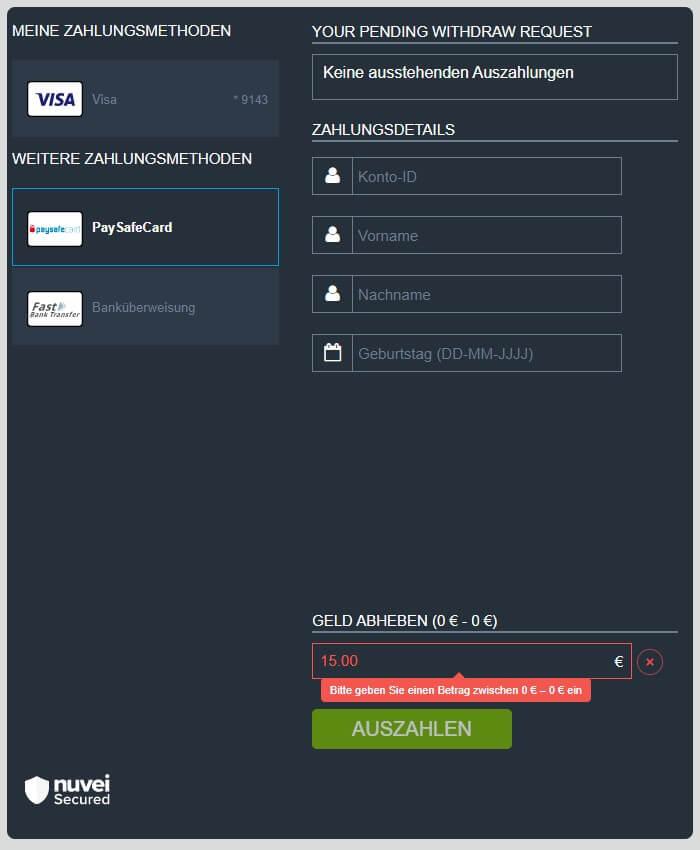Select the Nachname text field
Viewport: 700px width, 850px height.
coord(486,294)
